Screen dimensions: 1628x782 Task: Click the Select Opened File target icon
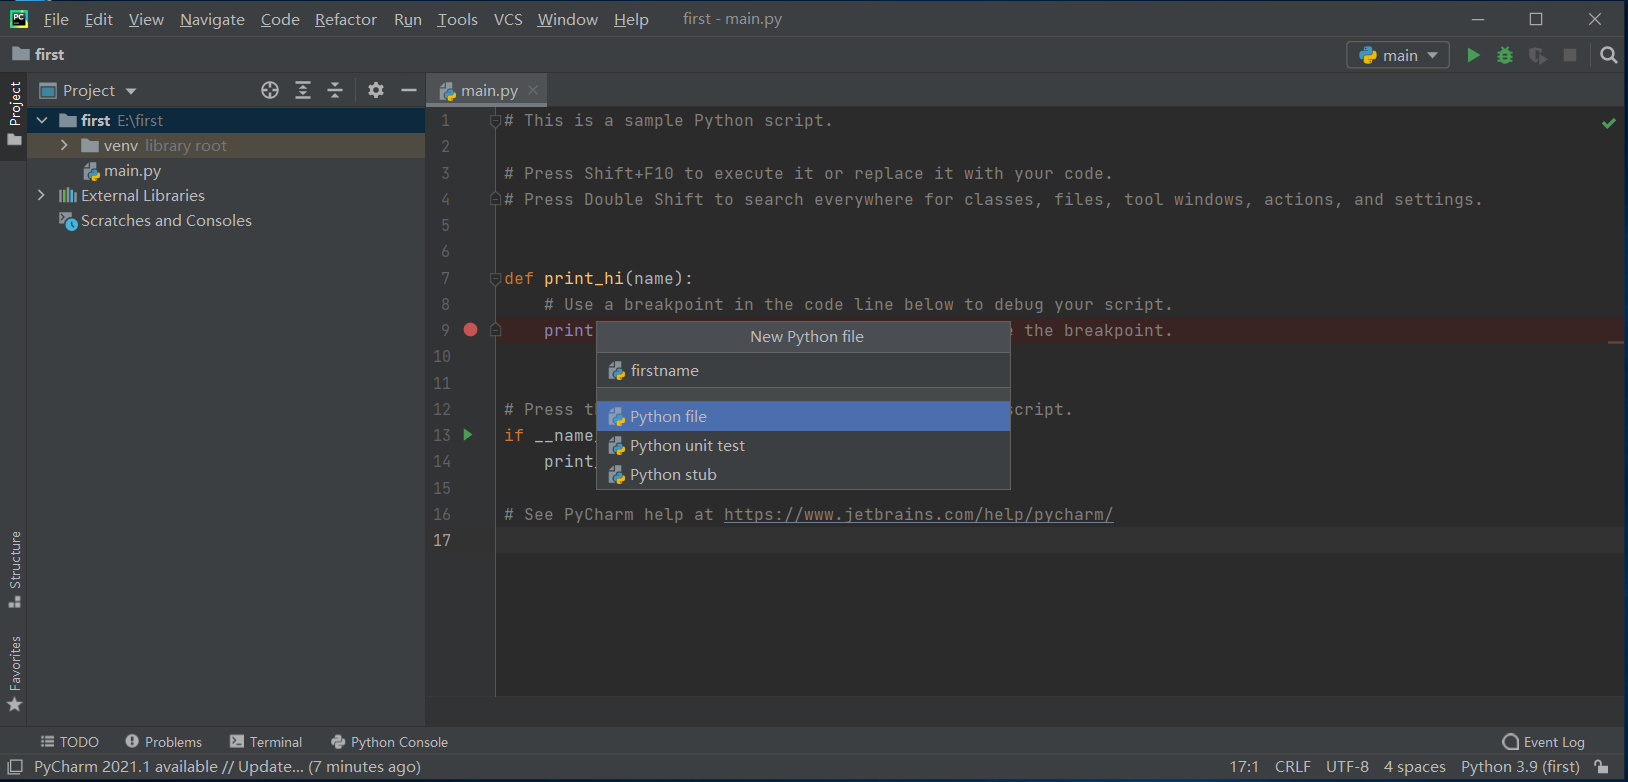(270, 90)
